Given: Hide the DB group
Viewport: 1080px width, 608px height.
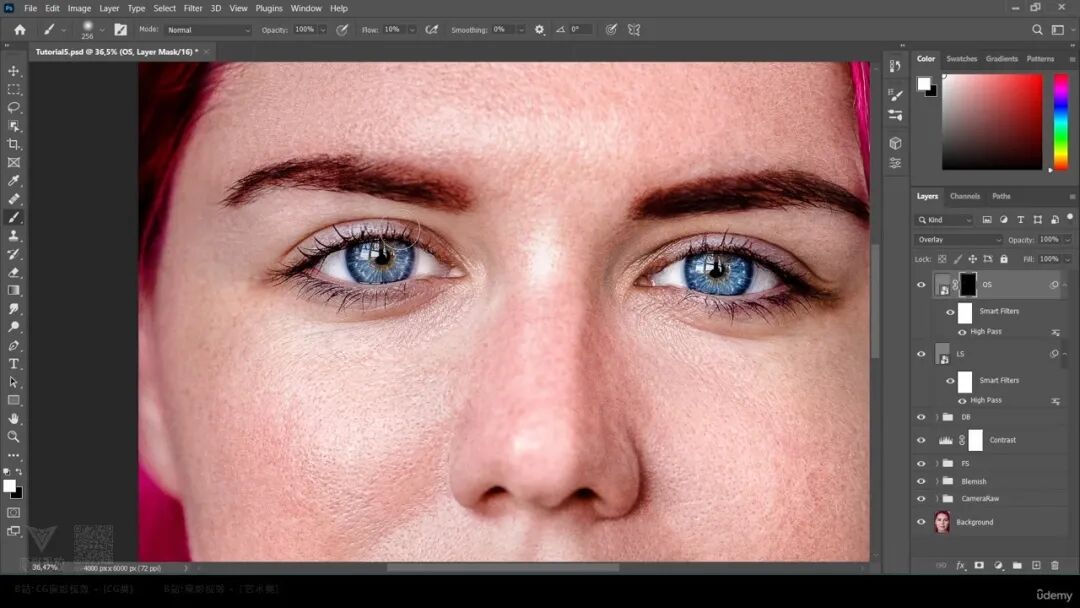Looking at the screenshot, I should click(921, 417).
